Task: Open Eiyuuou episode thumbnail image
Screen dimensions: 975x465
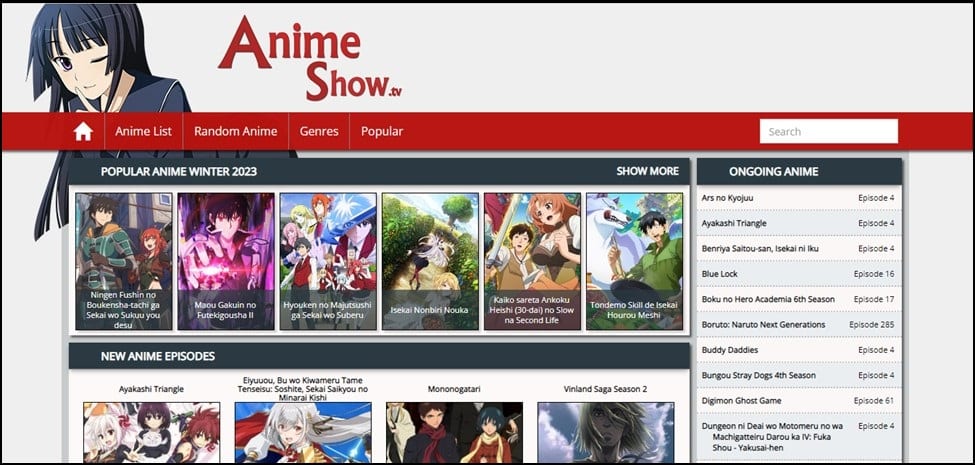Action: click(303, 431)
